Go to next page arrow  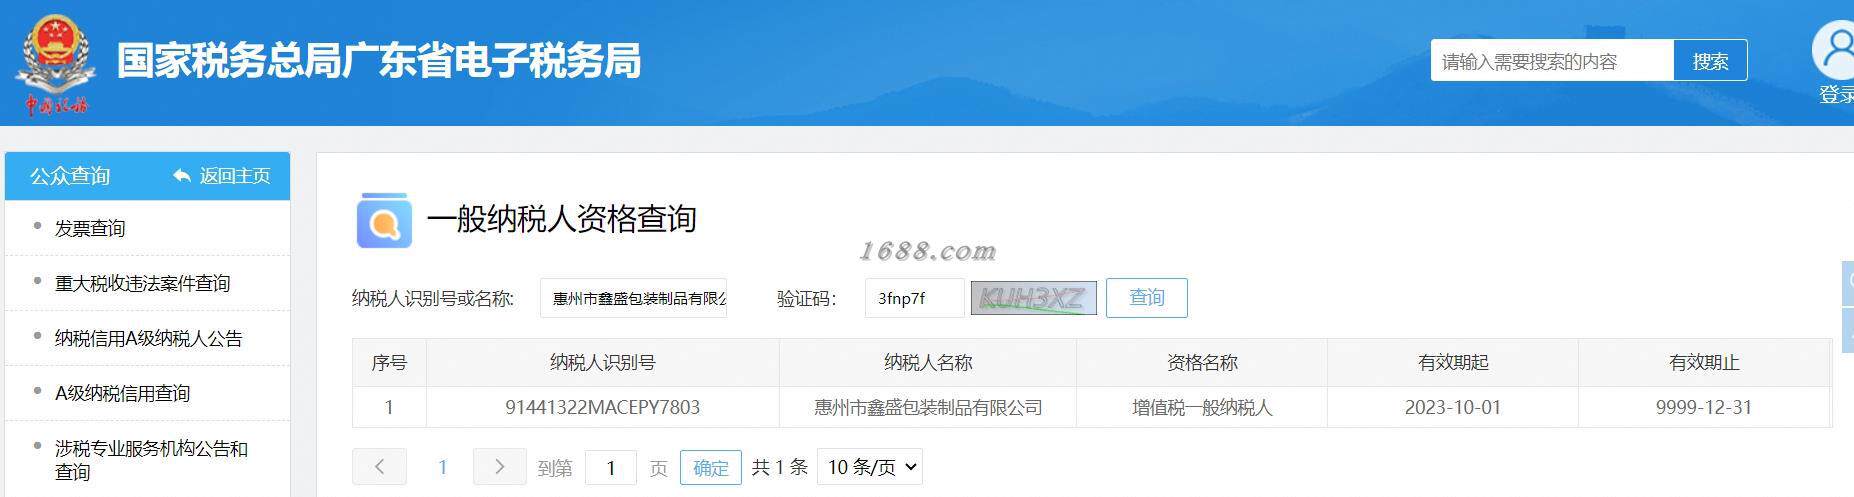(499, 467)
